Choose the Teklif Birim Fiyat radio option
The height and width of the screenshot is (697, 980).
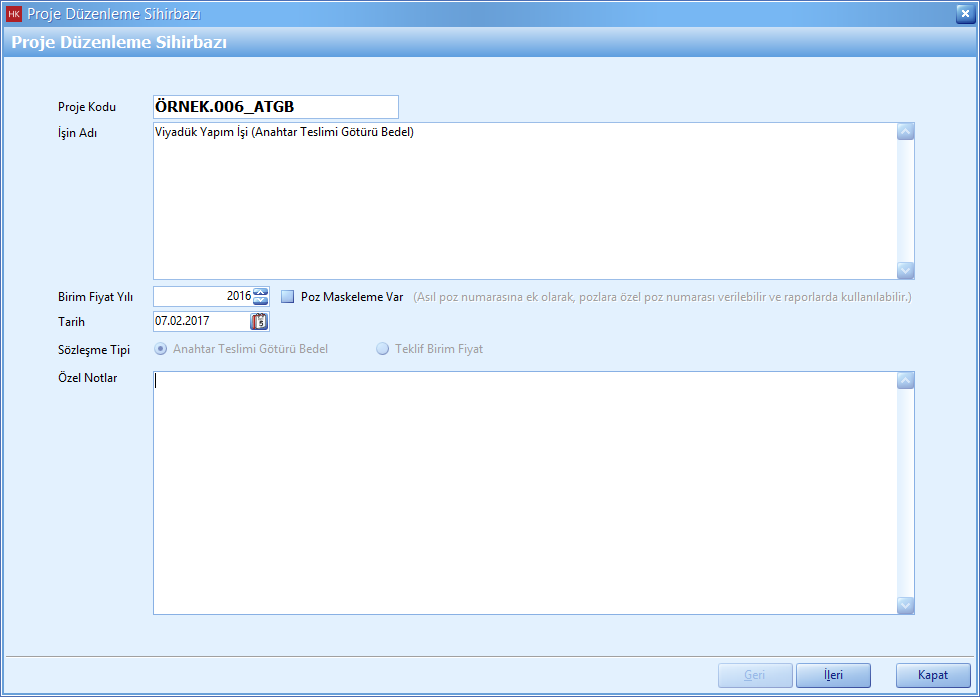[x=382, y=349]
